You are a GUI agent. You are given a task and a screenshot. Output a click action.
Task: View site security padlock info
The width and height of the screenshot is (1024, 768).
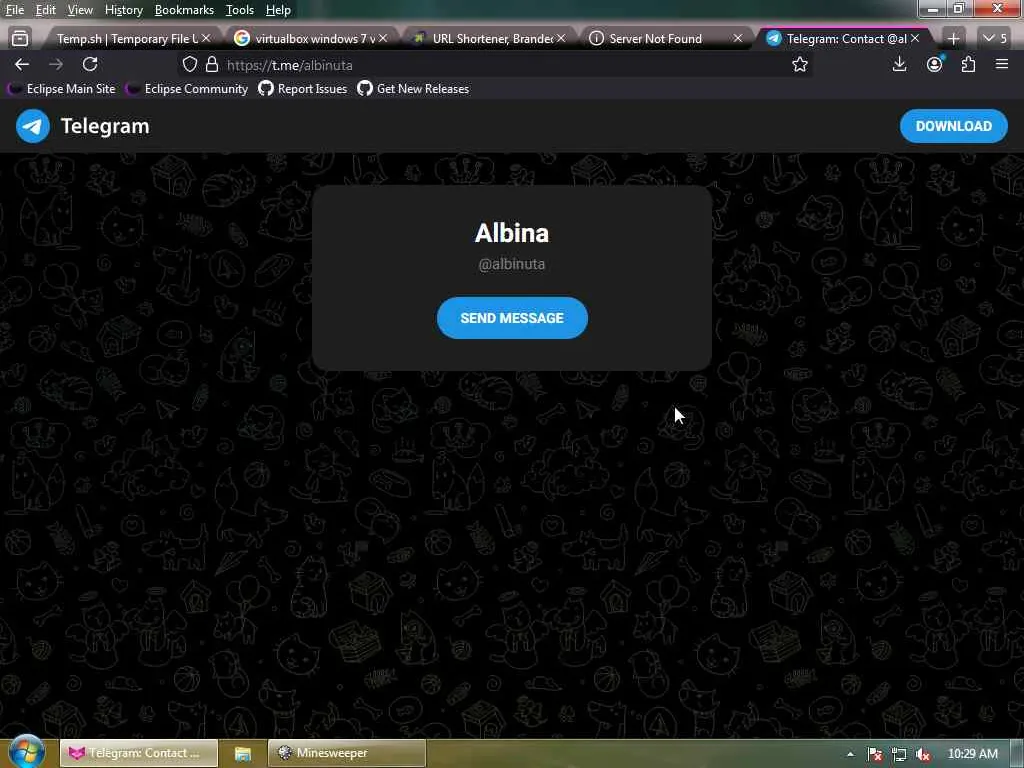[212, 65]
